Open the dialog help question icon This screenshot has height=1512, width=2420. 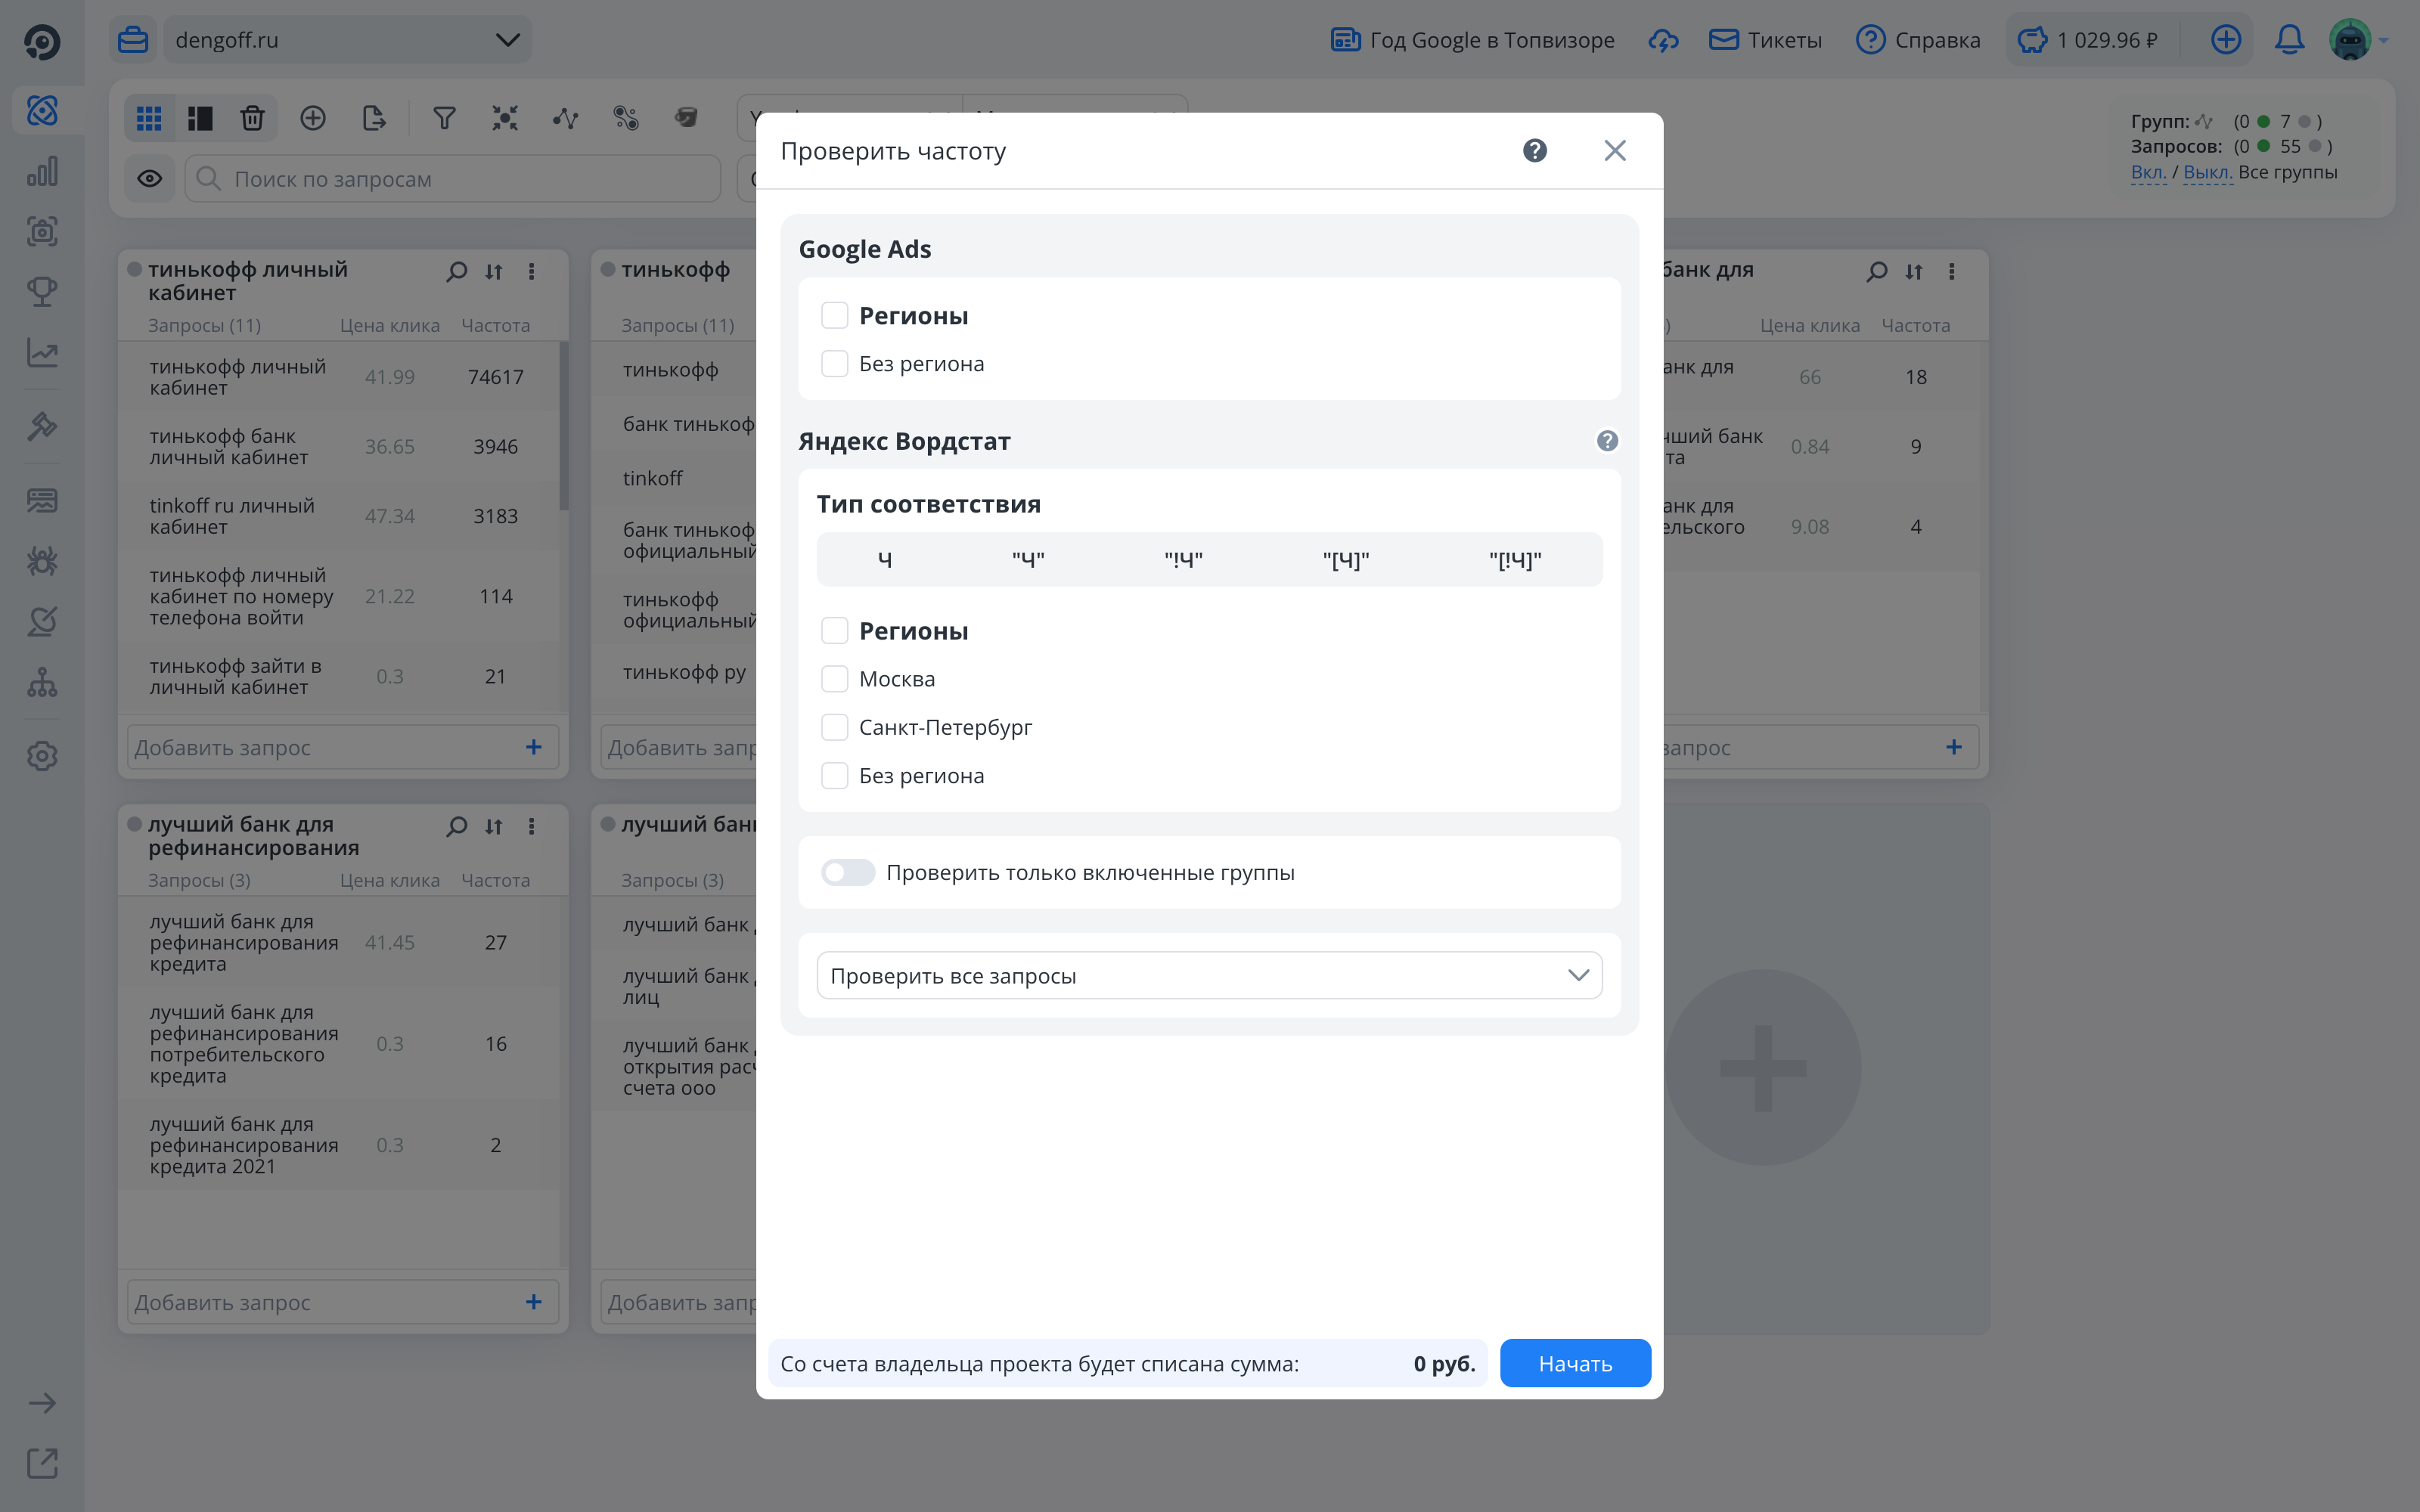coord(1535,151)
